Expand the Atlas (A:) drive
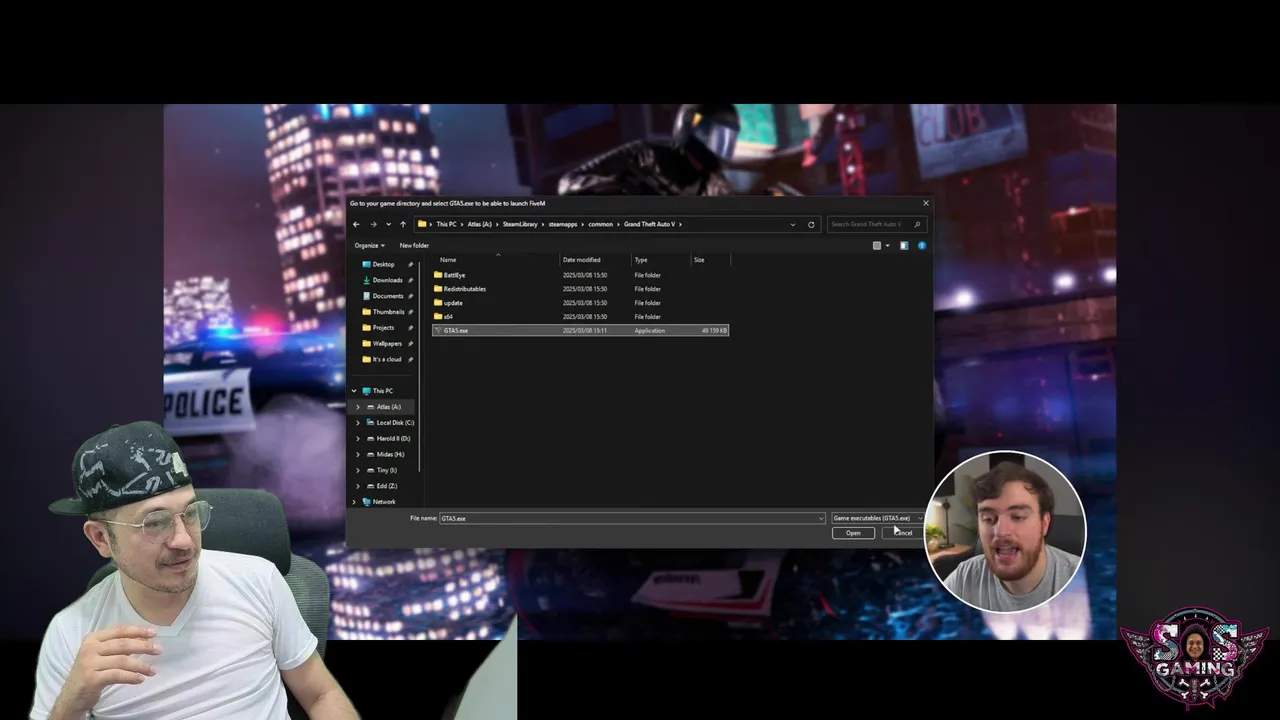This screenshot has width=1280, height=720. pyautogui.click(x=358, y=407)
